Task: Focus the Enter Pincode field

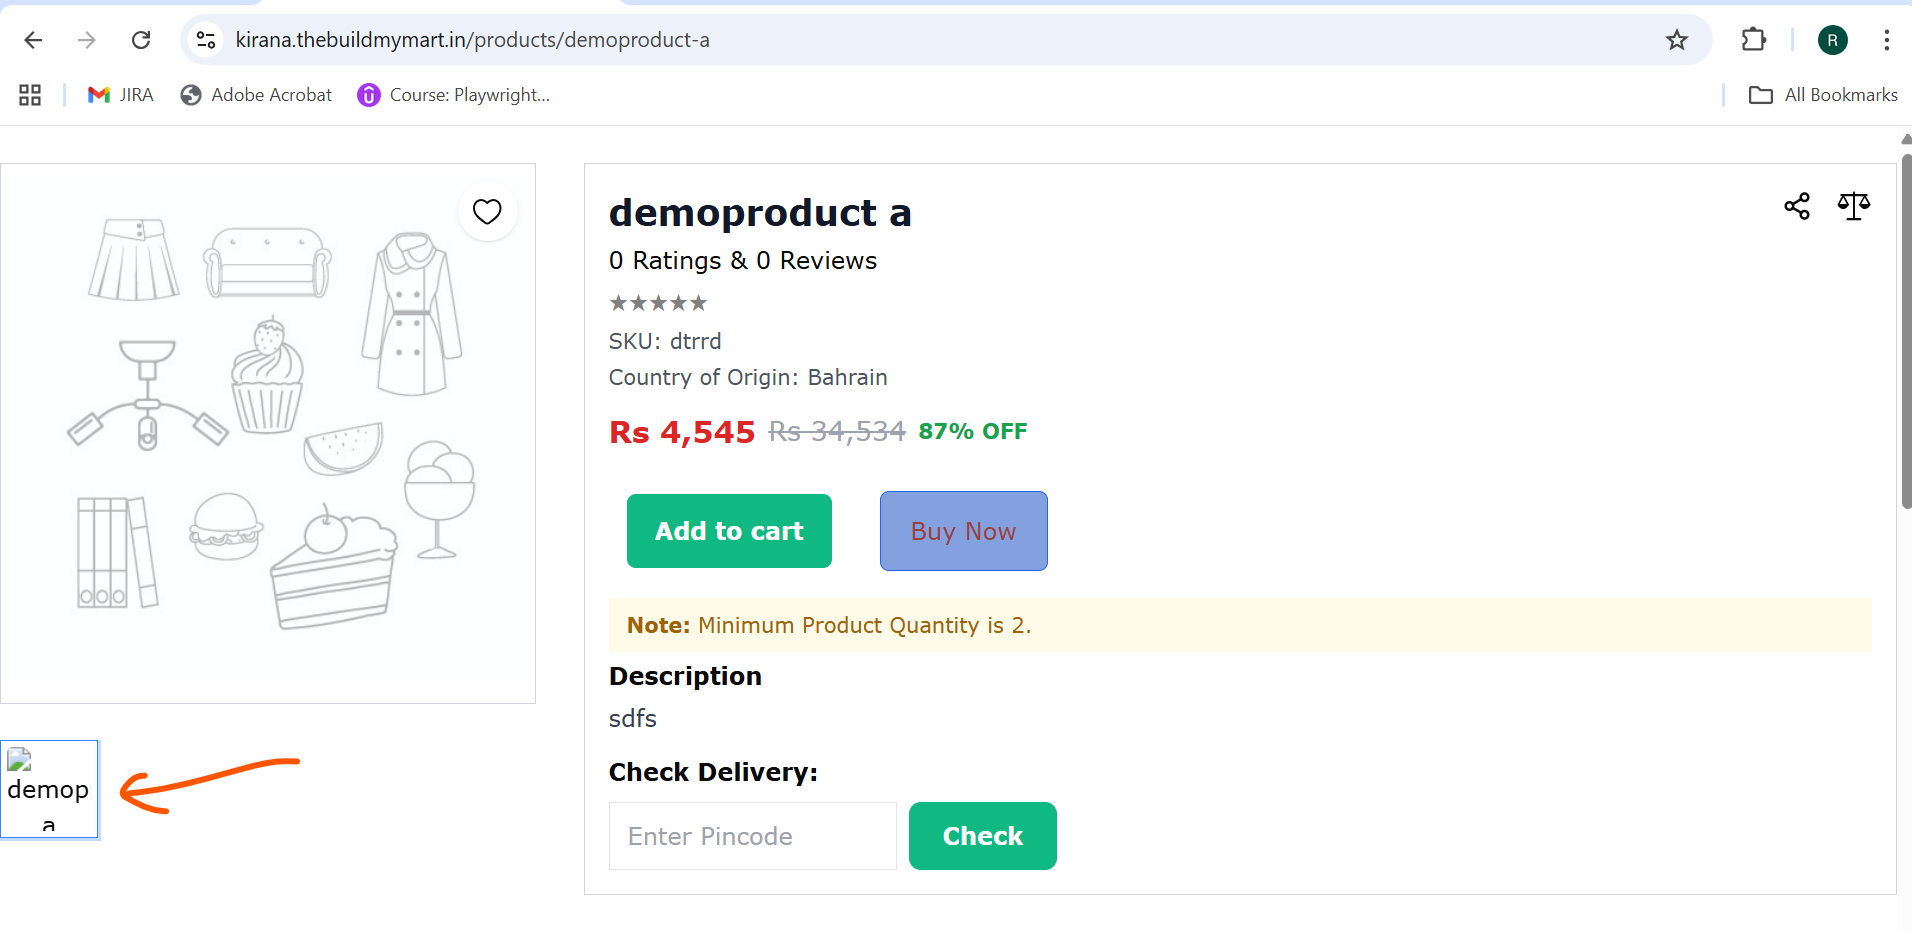Action: (753, 836)
